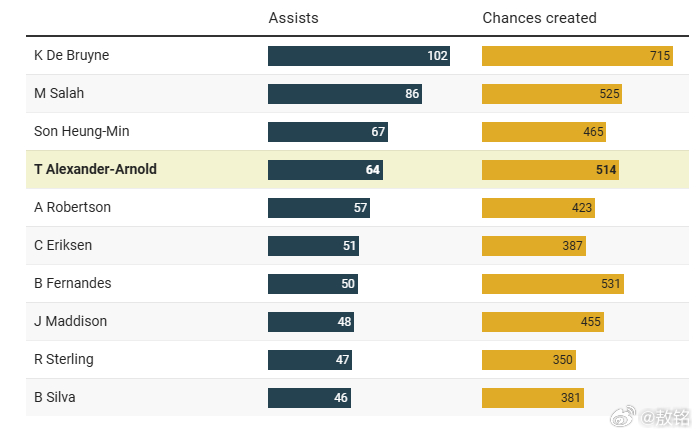
Task: Click B Fernandes' 531 chances bar
Action: tap(553, 284)
